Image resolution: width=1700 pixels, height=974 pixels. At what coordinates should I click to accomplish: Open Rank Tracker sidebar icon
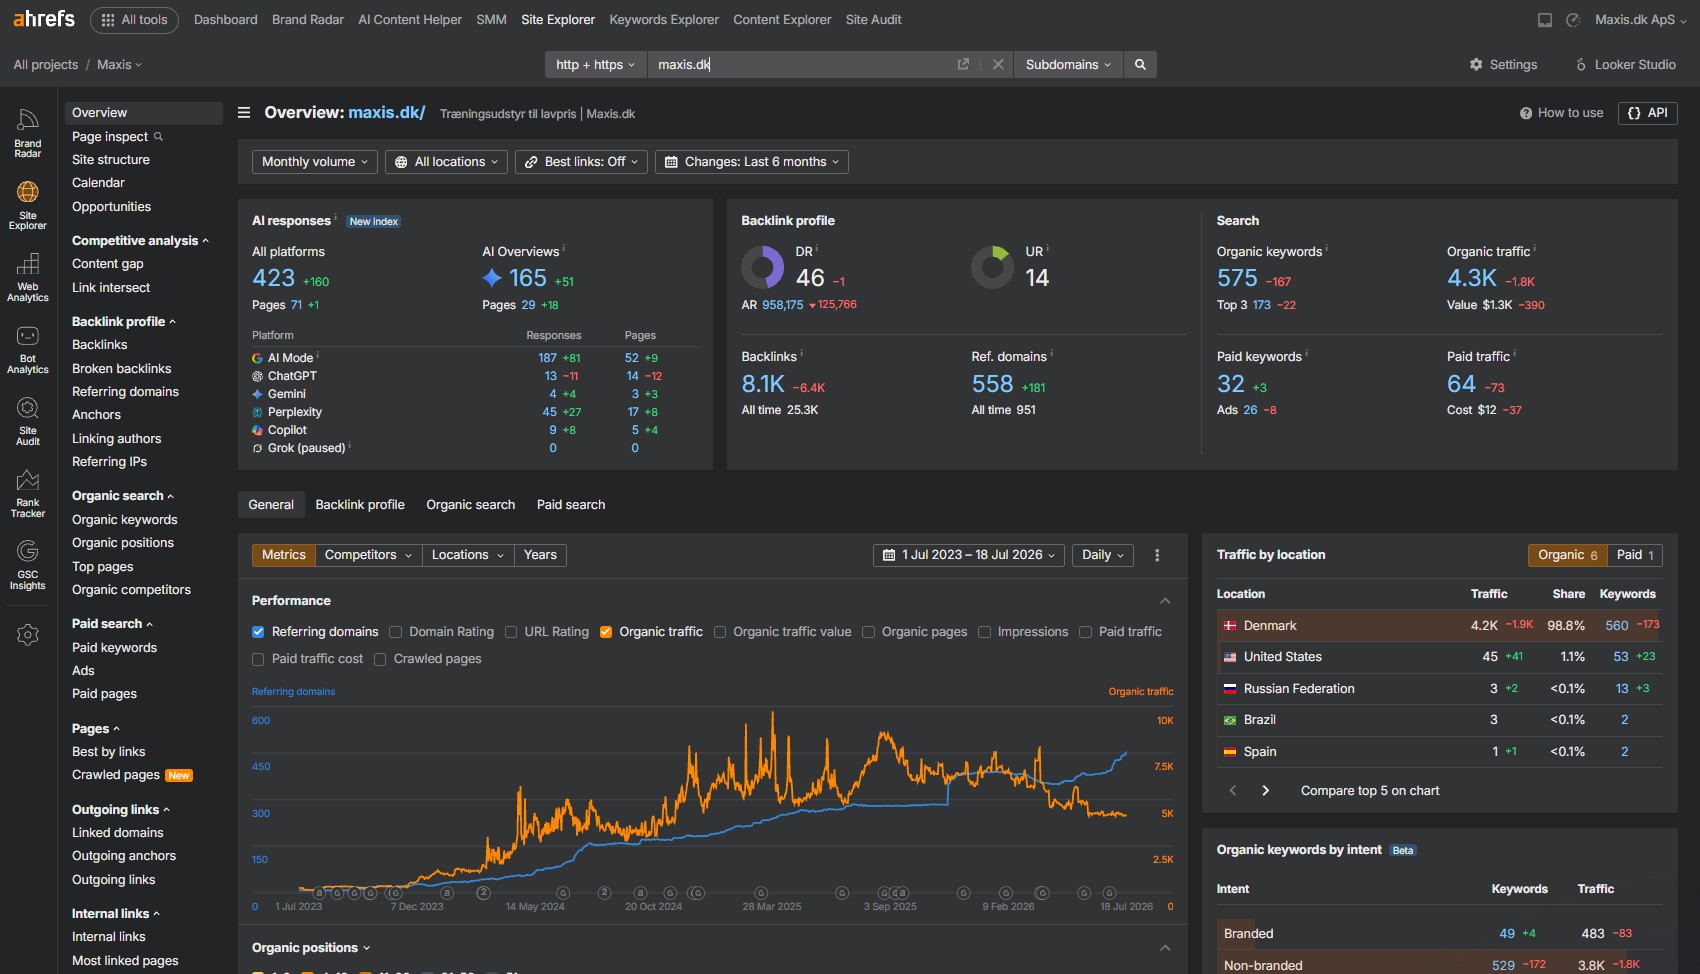(x=28, y=493)
